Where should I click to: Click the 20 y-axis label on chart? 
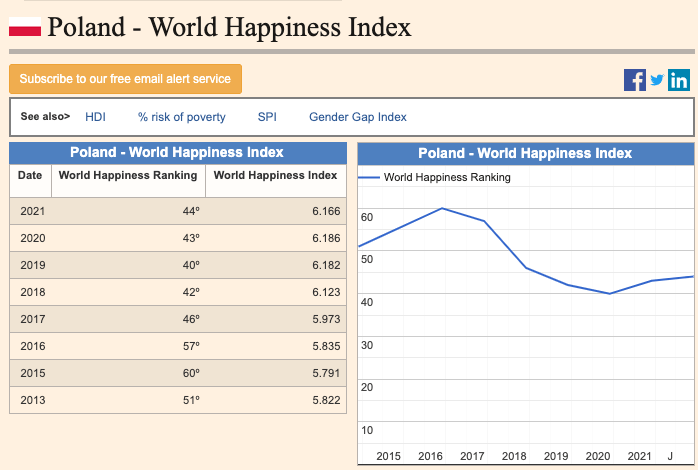pos(367,387)
